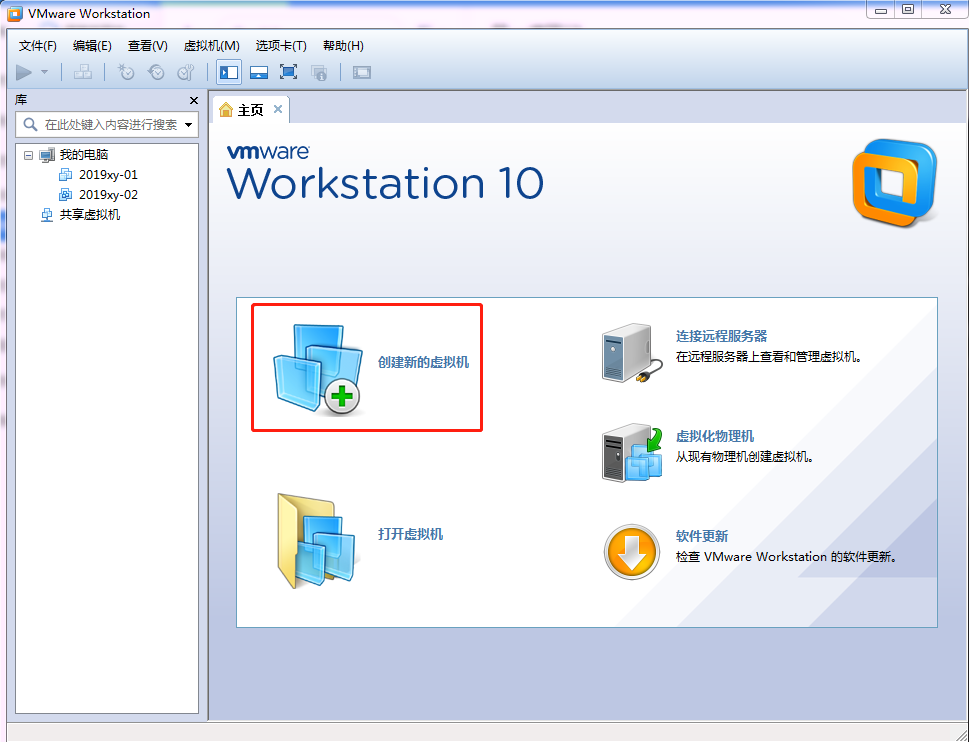Minimize the VMware Workstation window
Image resolution: width=969 pixels, height=742 pixels.
click(881, 10)
